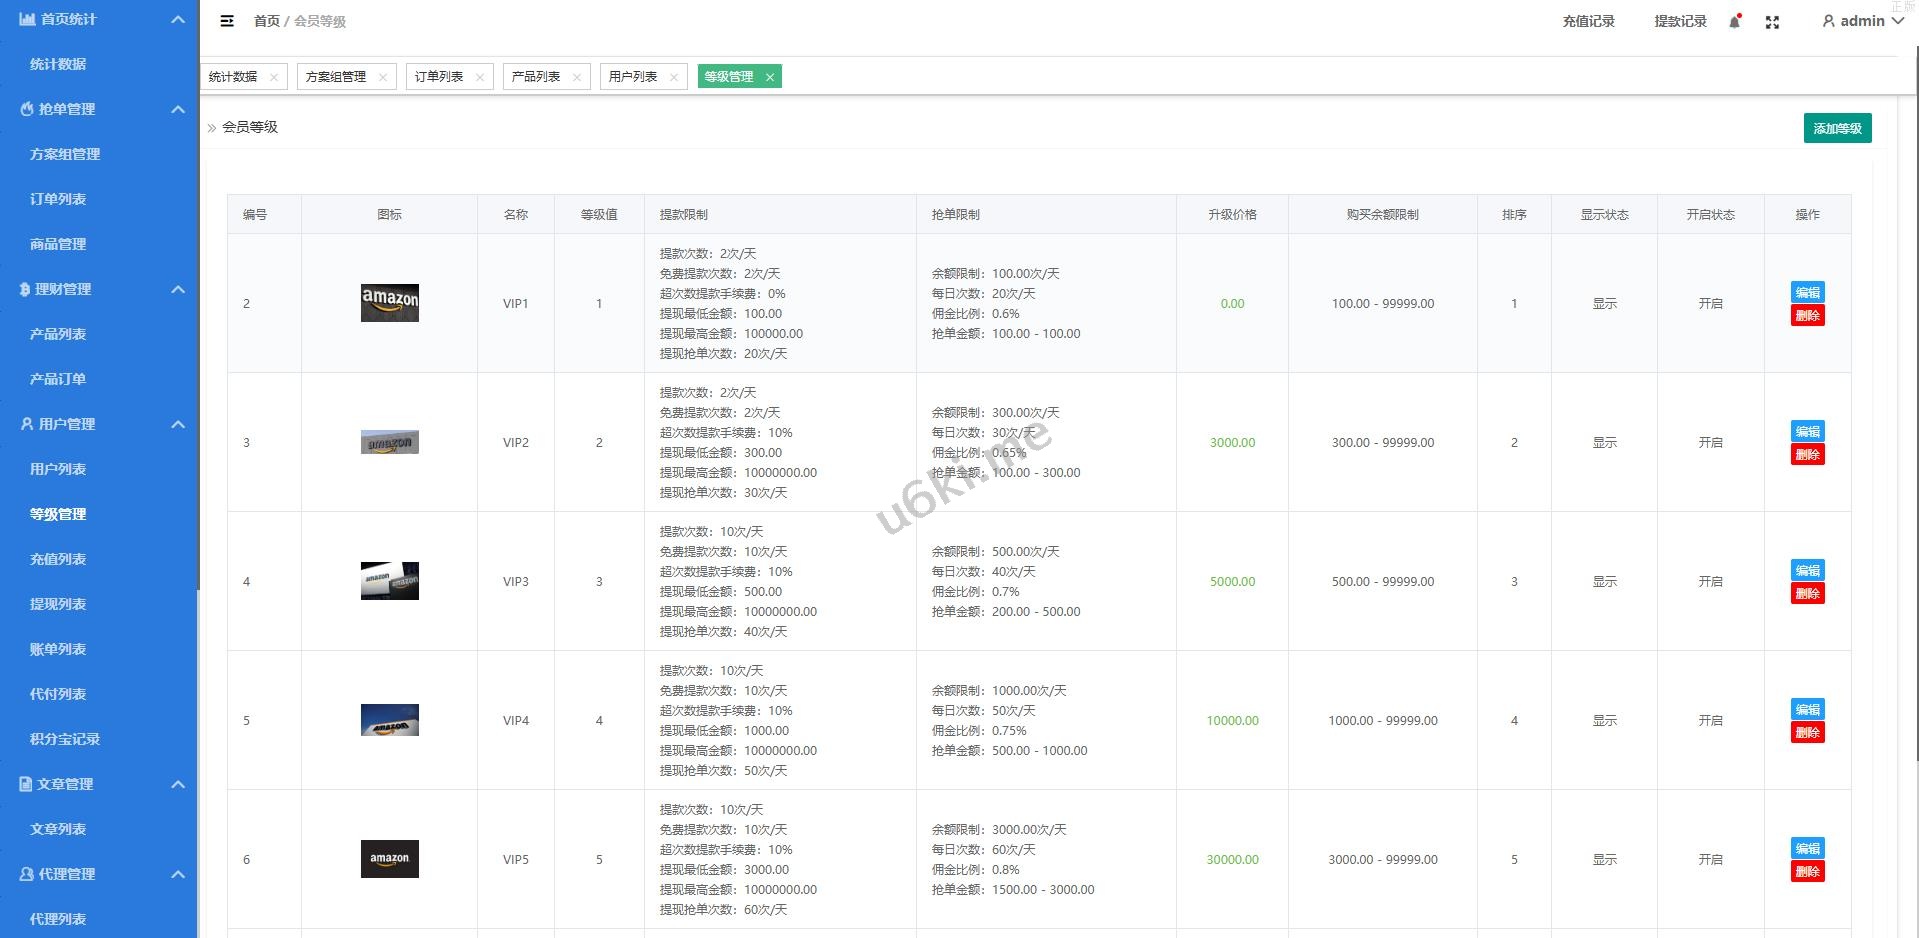Switch to the 方案组管理 tab
Image resolution: width=1919 pixels, height=938 pixels.
click(x=336, y=77)
